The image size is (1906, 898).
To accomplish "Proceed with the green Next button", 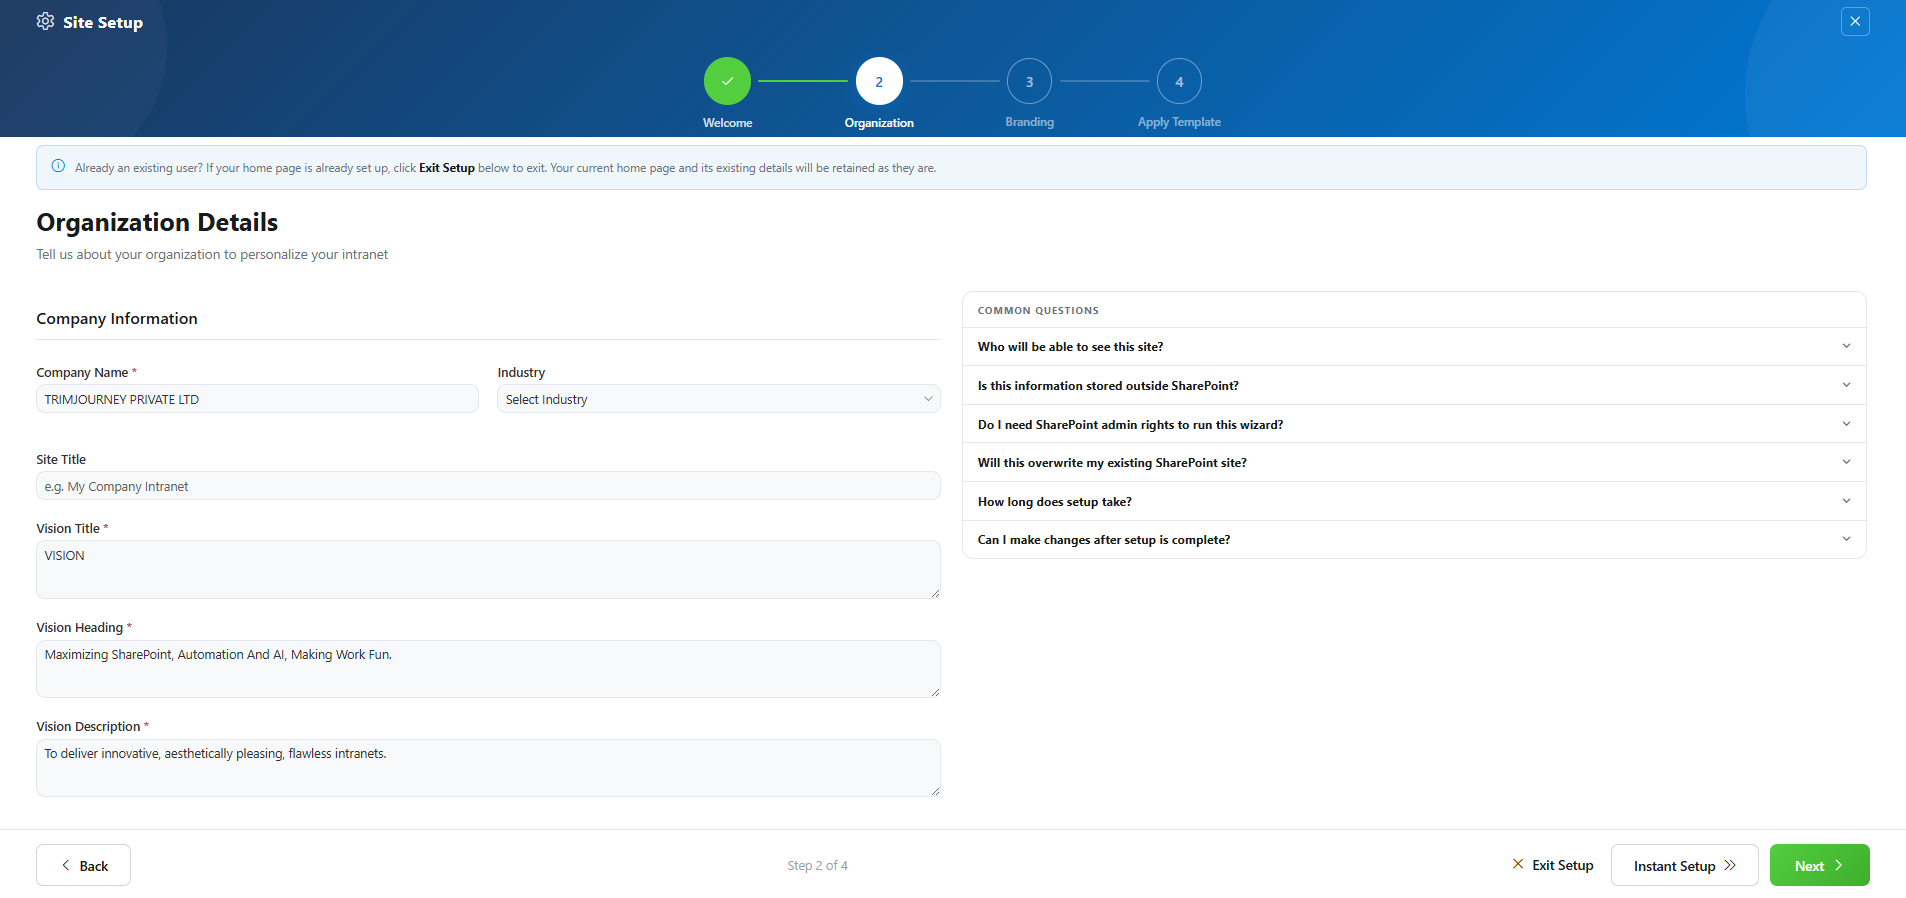I will pos(1819,865).
